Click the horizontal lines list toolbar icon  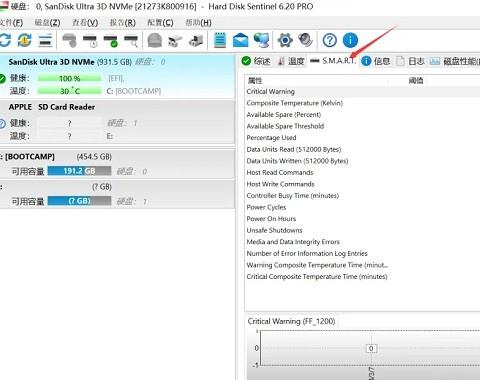(x=45, y=40)
